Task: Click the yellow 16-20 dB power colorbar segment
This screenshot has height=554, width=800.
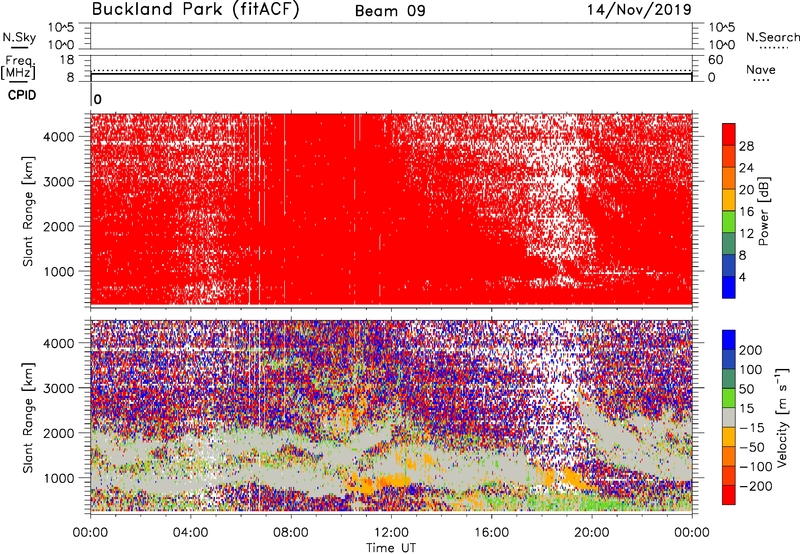Action: coord(729,199)
